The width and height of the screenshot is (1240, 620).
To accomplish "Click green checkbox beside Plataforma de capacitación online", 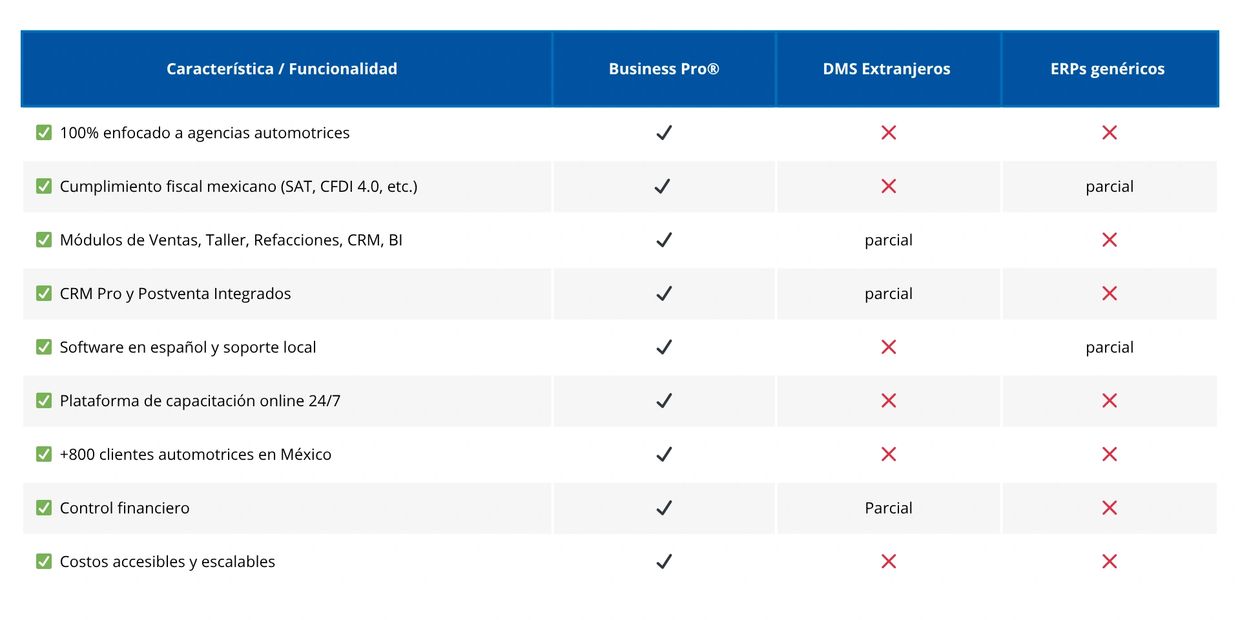I will (x=44, y=400).
